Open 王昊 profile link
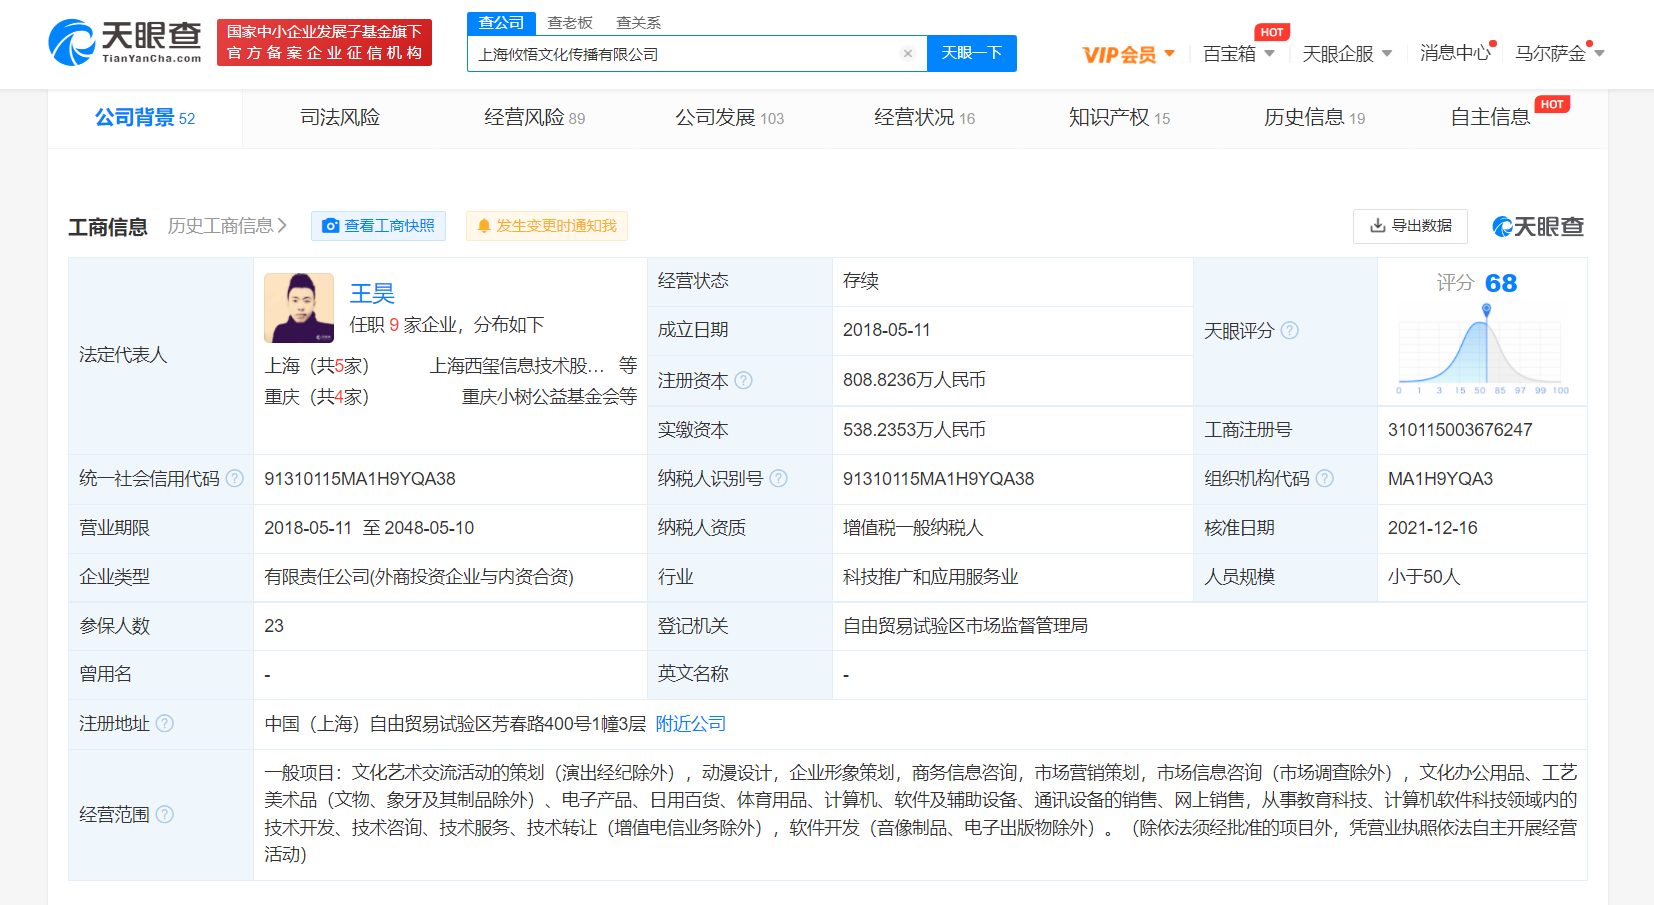 pos(372,294)
